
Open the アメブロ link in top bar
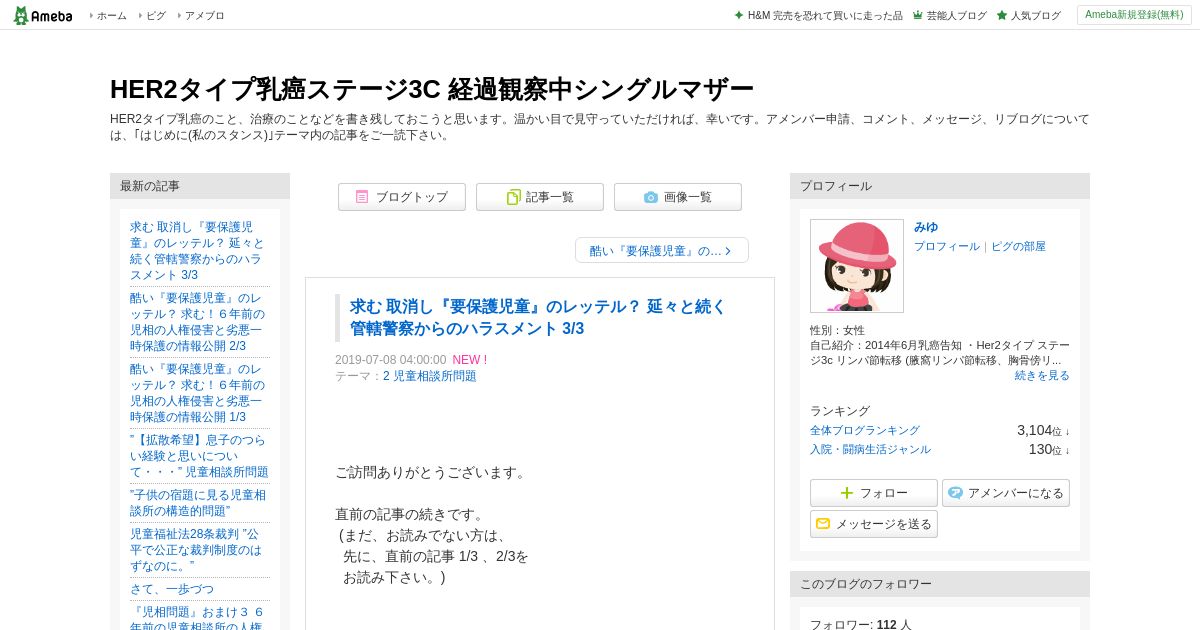[x=204, y=16]
